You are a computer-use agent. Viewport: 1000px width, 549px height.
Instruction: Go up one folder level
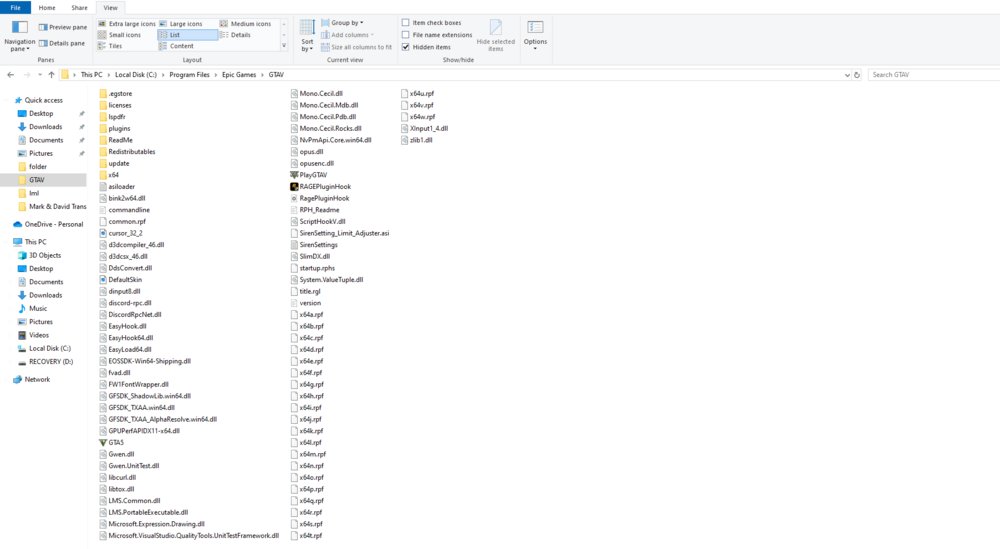pos(51,75)
